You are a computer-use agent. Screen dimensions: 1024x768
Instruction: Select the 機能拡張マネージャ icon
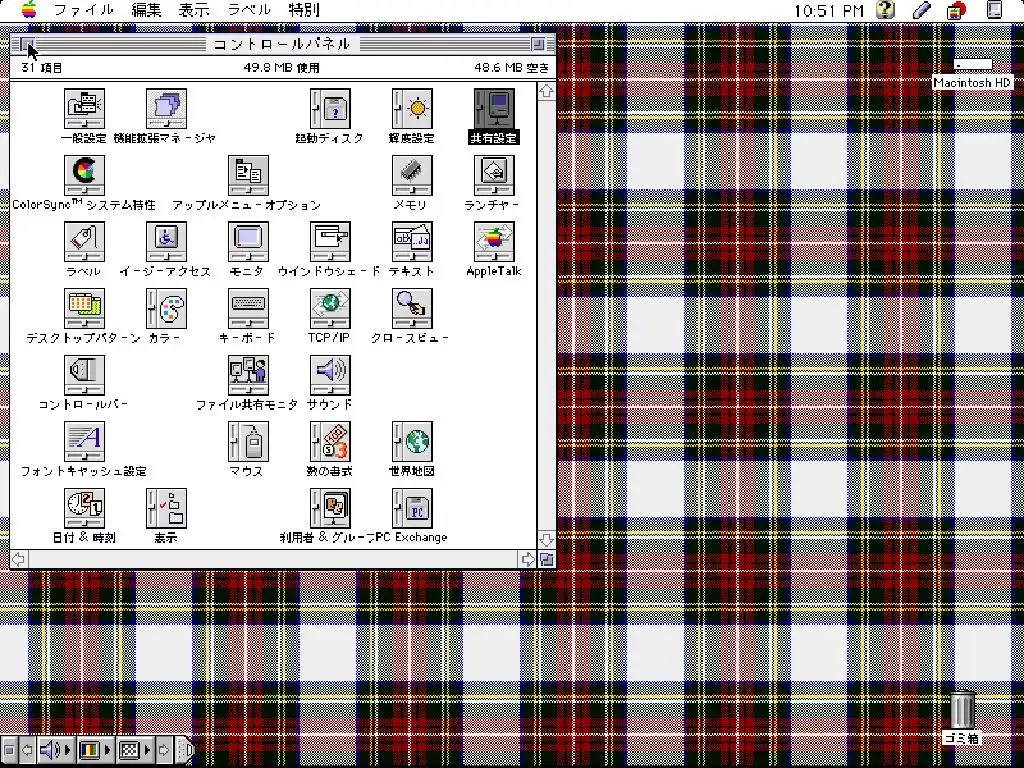tap(166, 109)
